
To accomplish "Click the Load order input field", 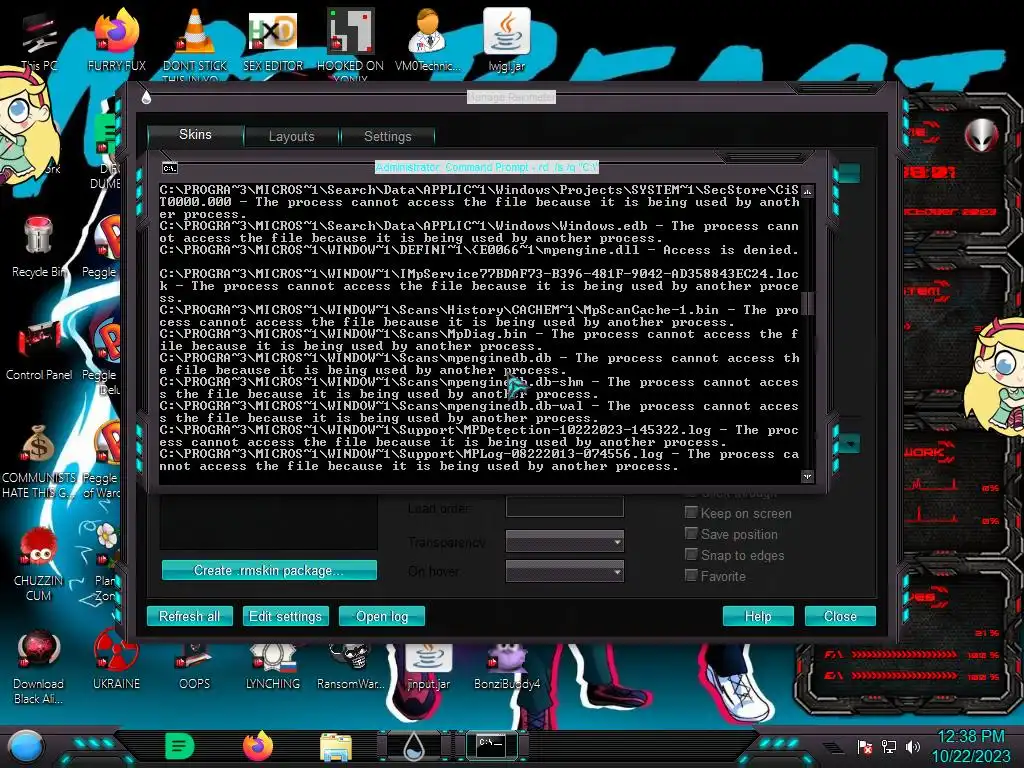I will coord(565,507).
